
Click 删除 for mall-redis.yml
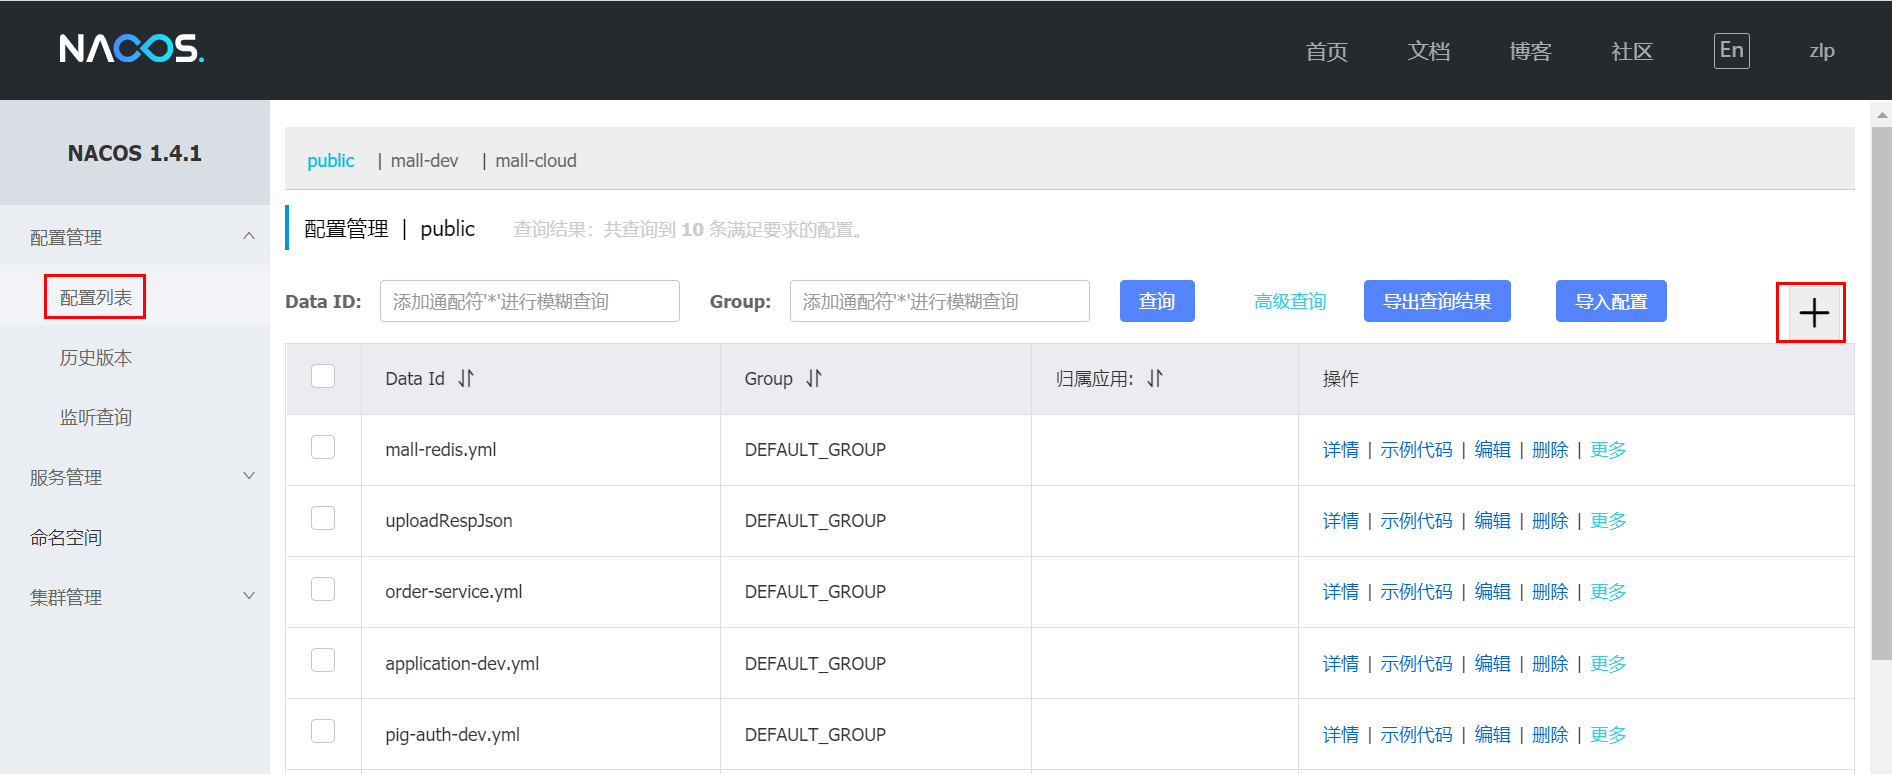tap(1550, 450)
